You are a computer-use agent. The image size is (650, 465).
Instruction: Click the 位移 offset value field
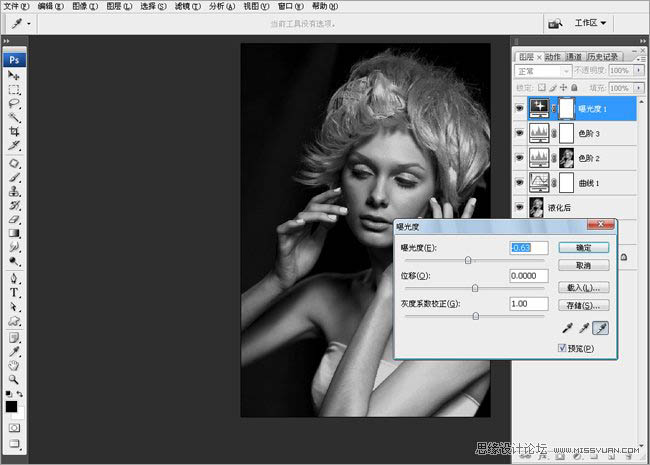tap(527, 276)
